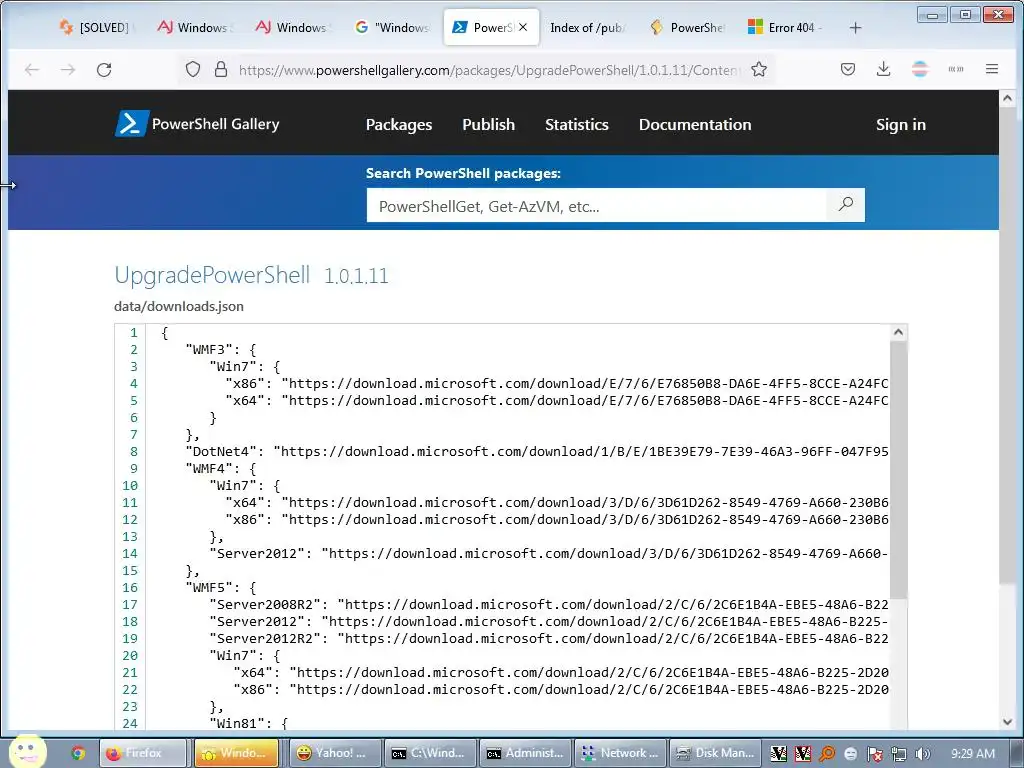
Task: Open the Firefox downloads panel
Action: click(884, 69)
